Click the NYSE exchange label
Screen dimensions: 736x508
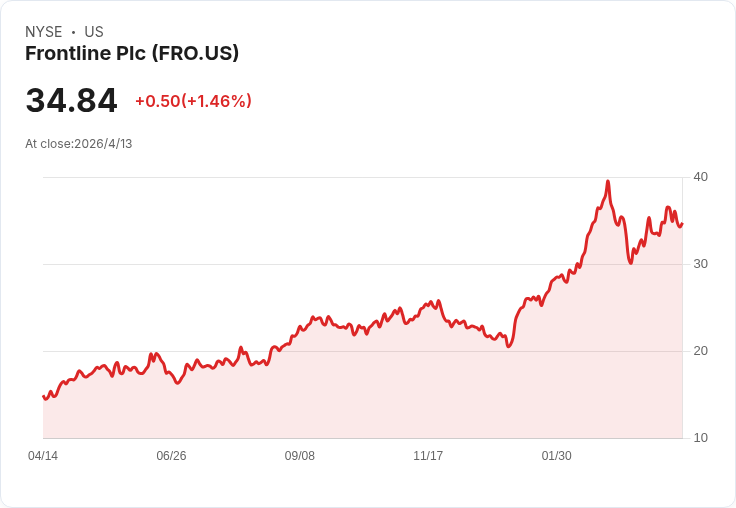[x=44, y=32]
